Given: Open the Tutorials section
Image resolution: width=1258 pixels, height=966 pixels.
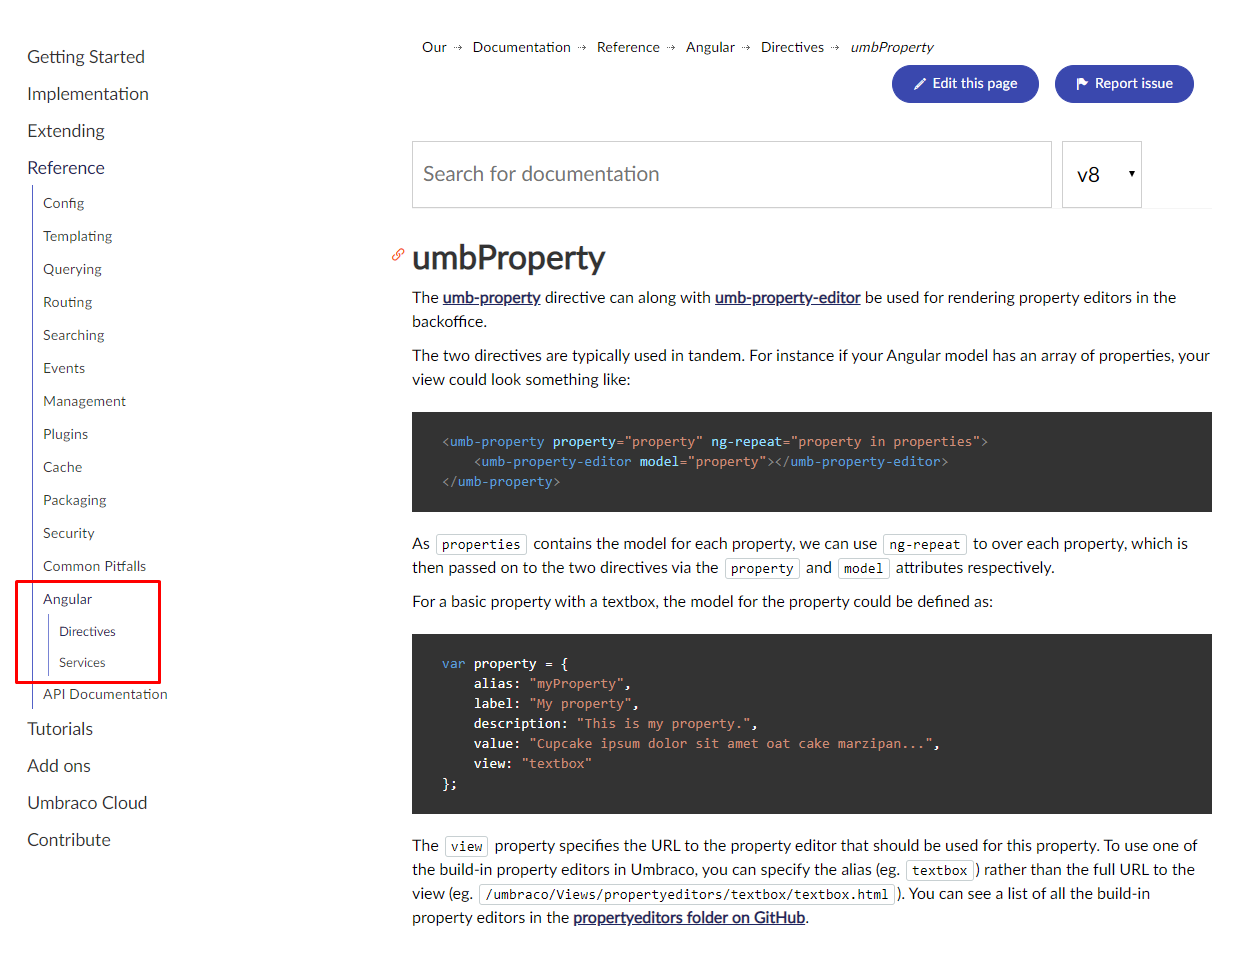Looking at the screenshot, I should click(60, 728).
